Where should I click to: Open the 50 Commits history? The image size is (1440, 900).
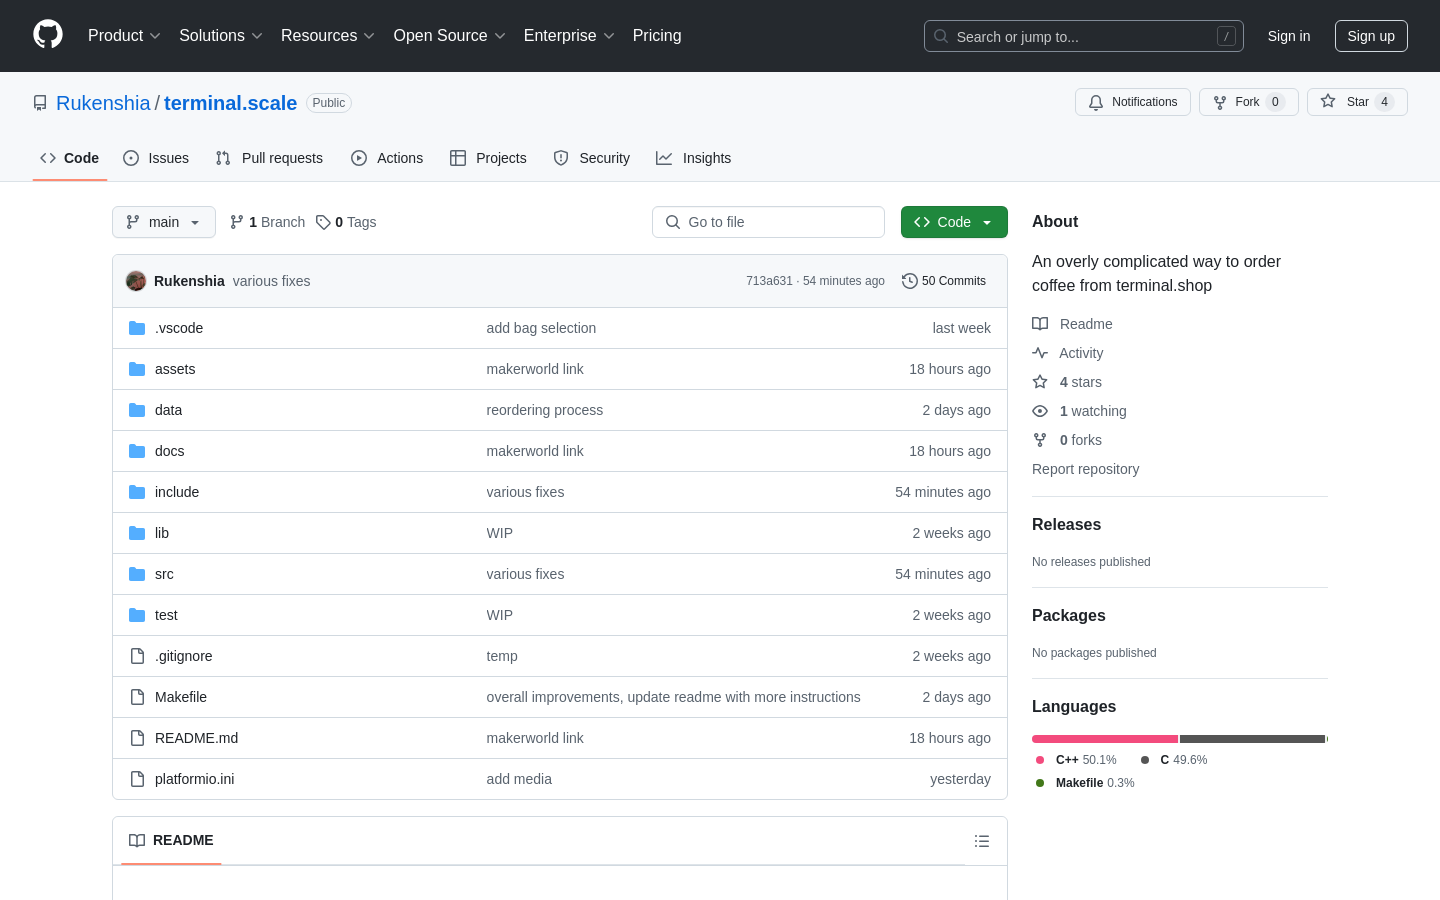(944, 281)
